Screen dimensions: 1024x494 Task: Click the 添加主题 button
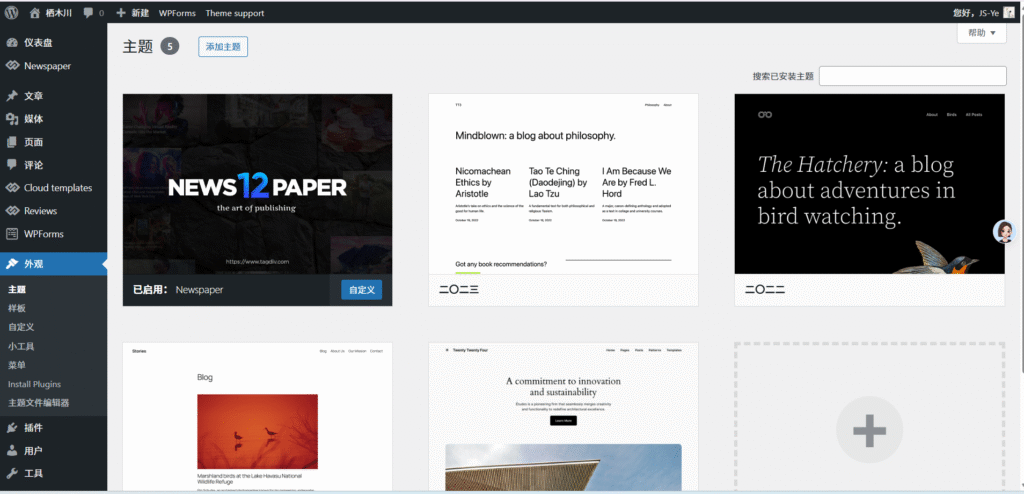click(x=223, y=47)
